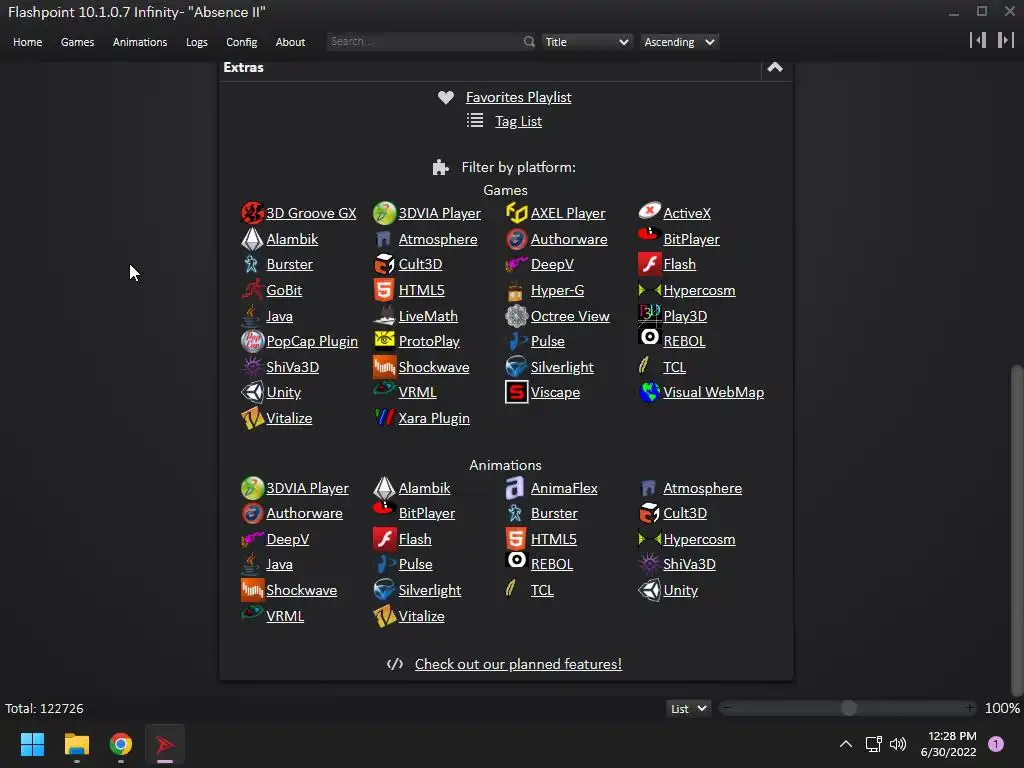
Task: Open the Logs tab
Action: click(x=197, y=42)
